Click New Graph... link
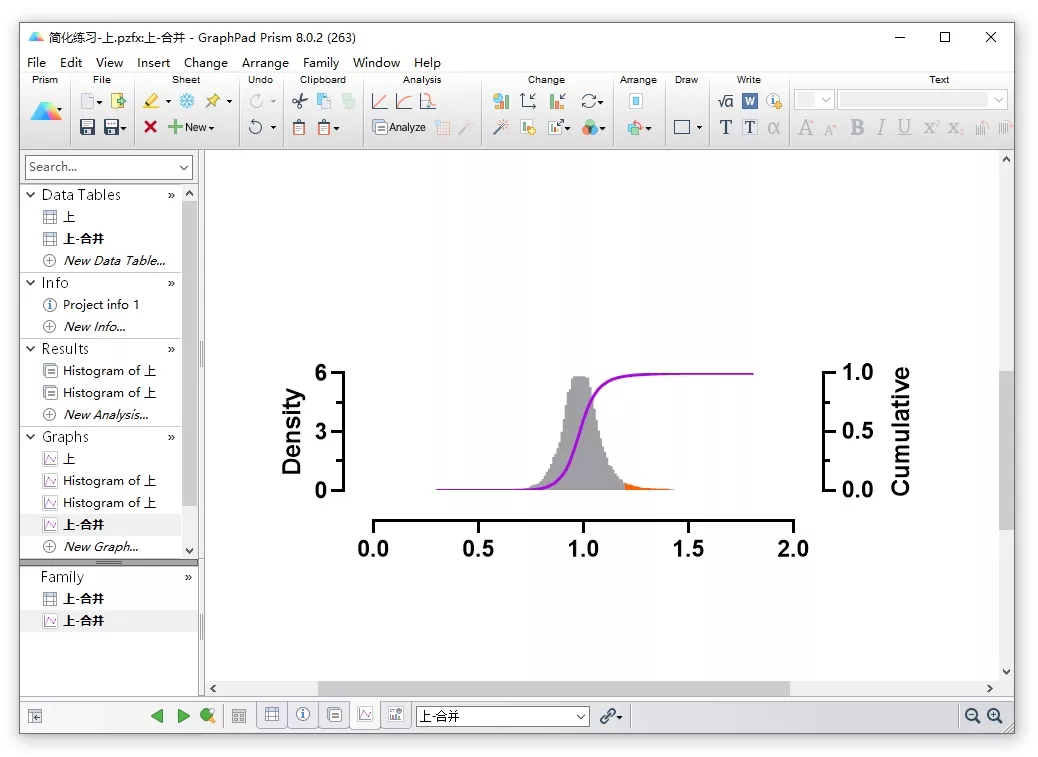This screenshot has width=1038, height=757. tap(101, 547)
